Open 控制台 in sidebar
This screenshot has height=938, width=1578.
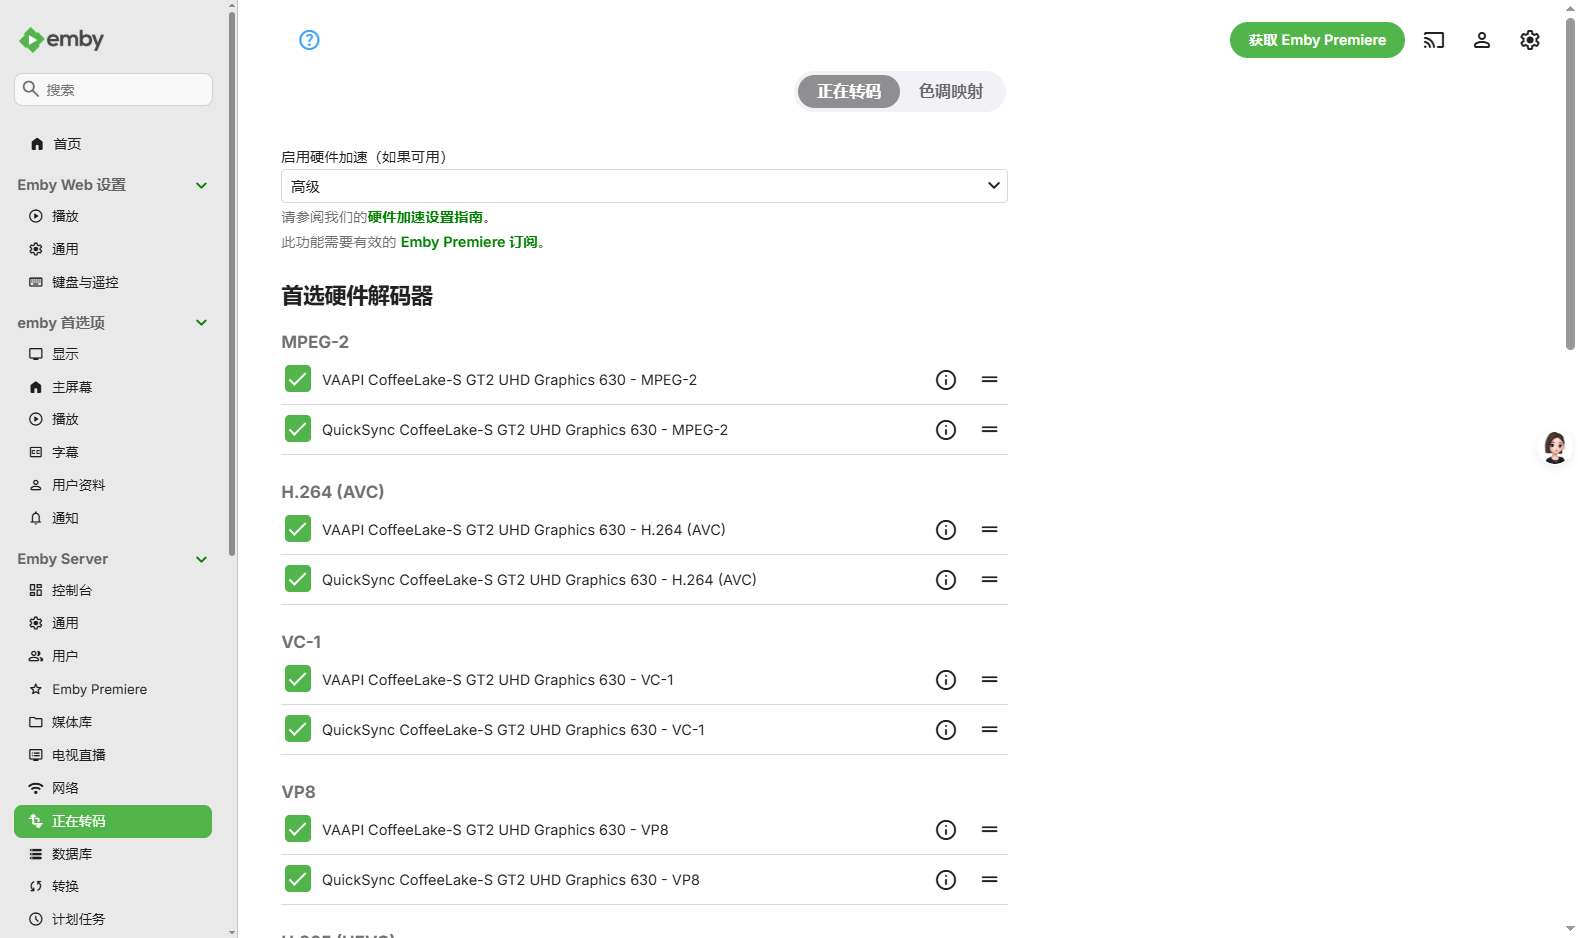[x=113, y=590]
